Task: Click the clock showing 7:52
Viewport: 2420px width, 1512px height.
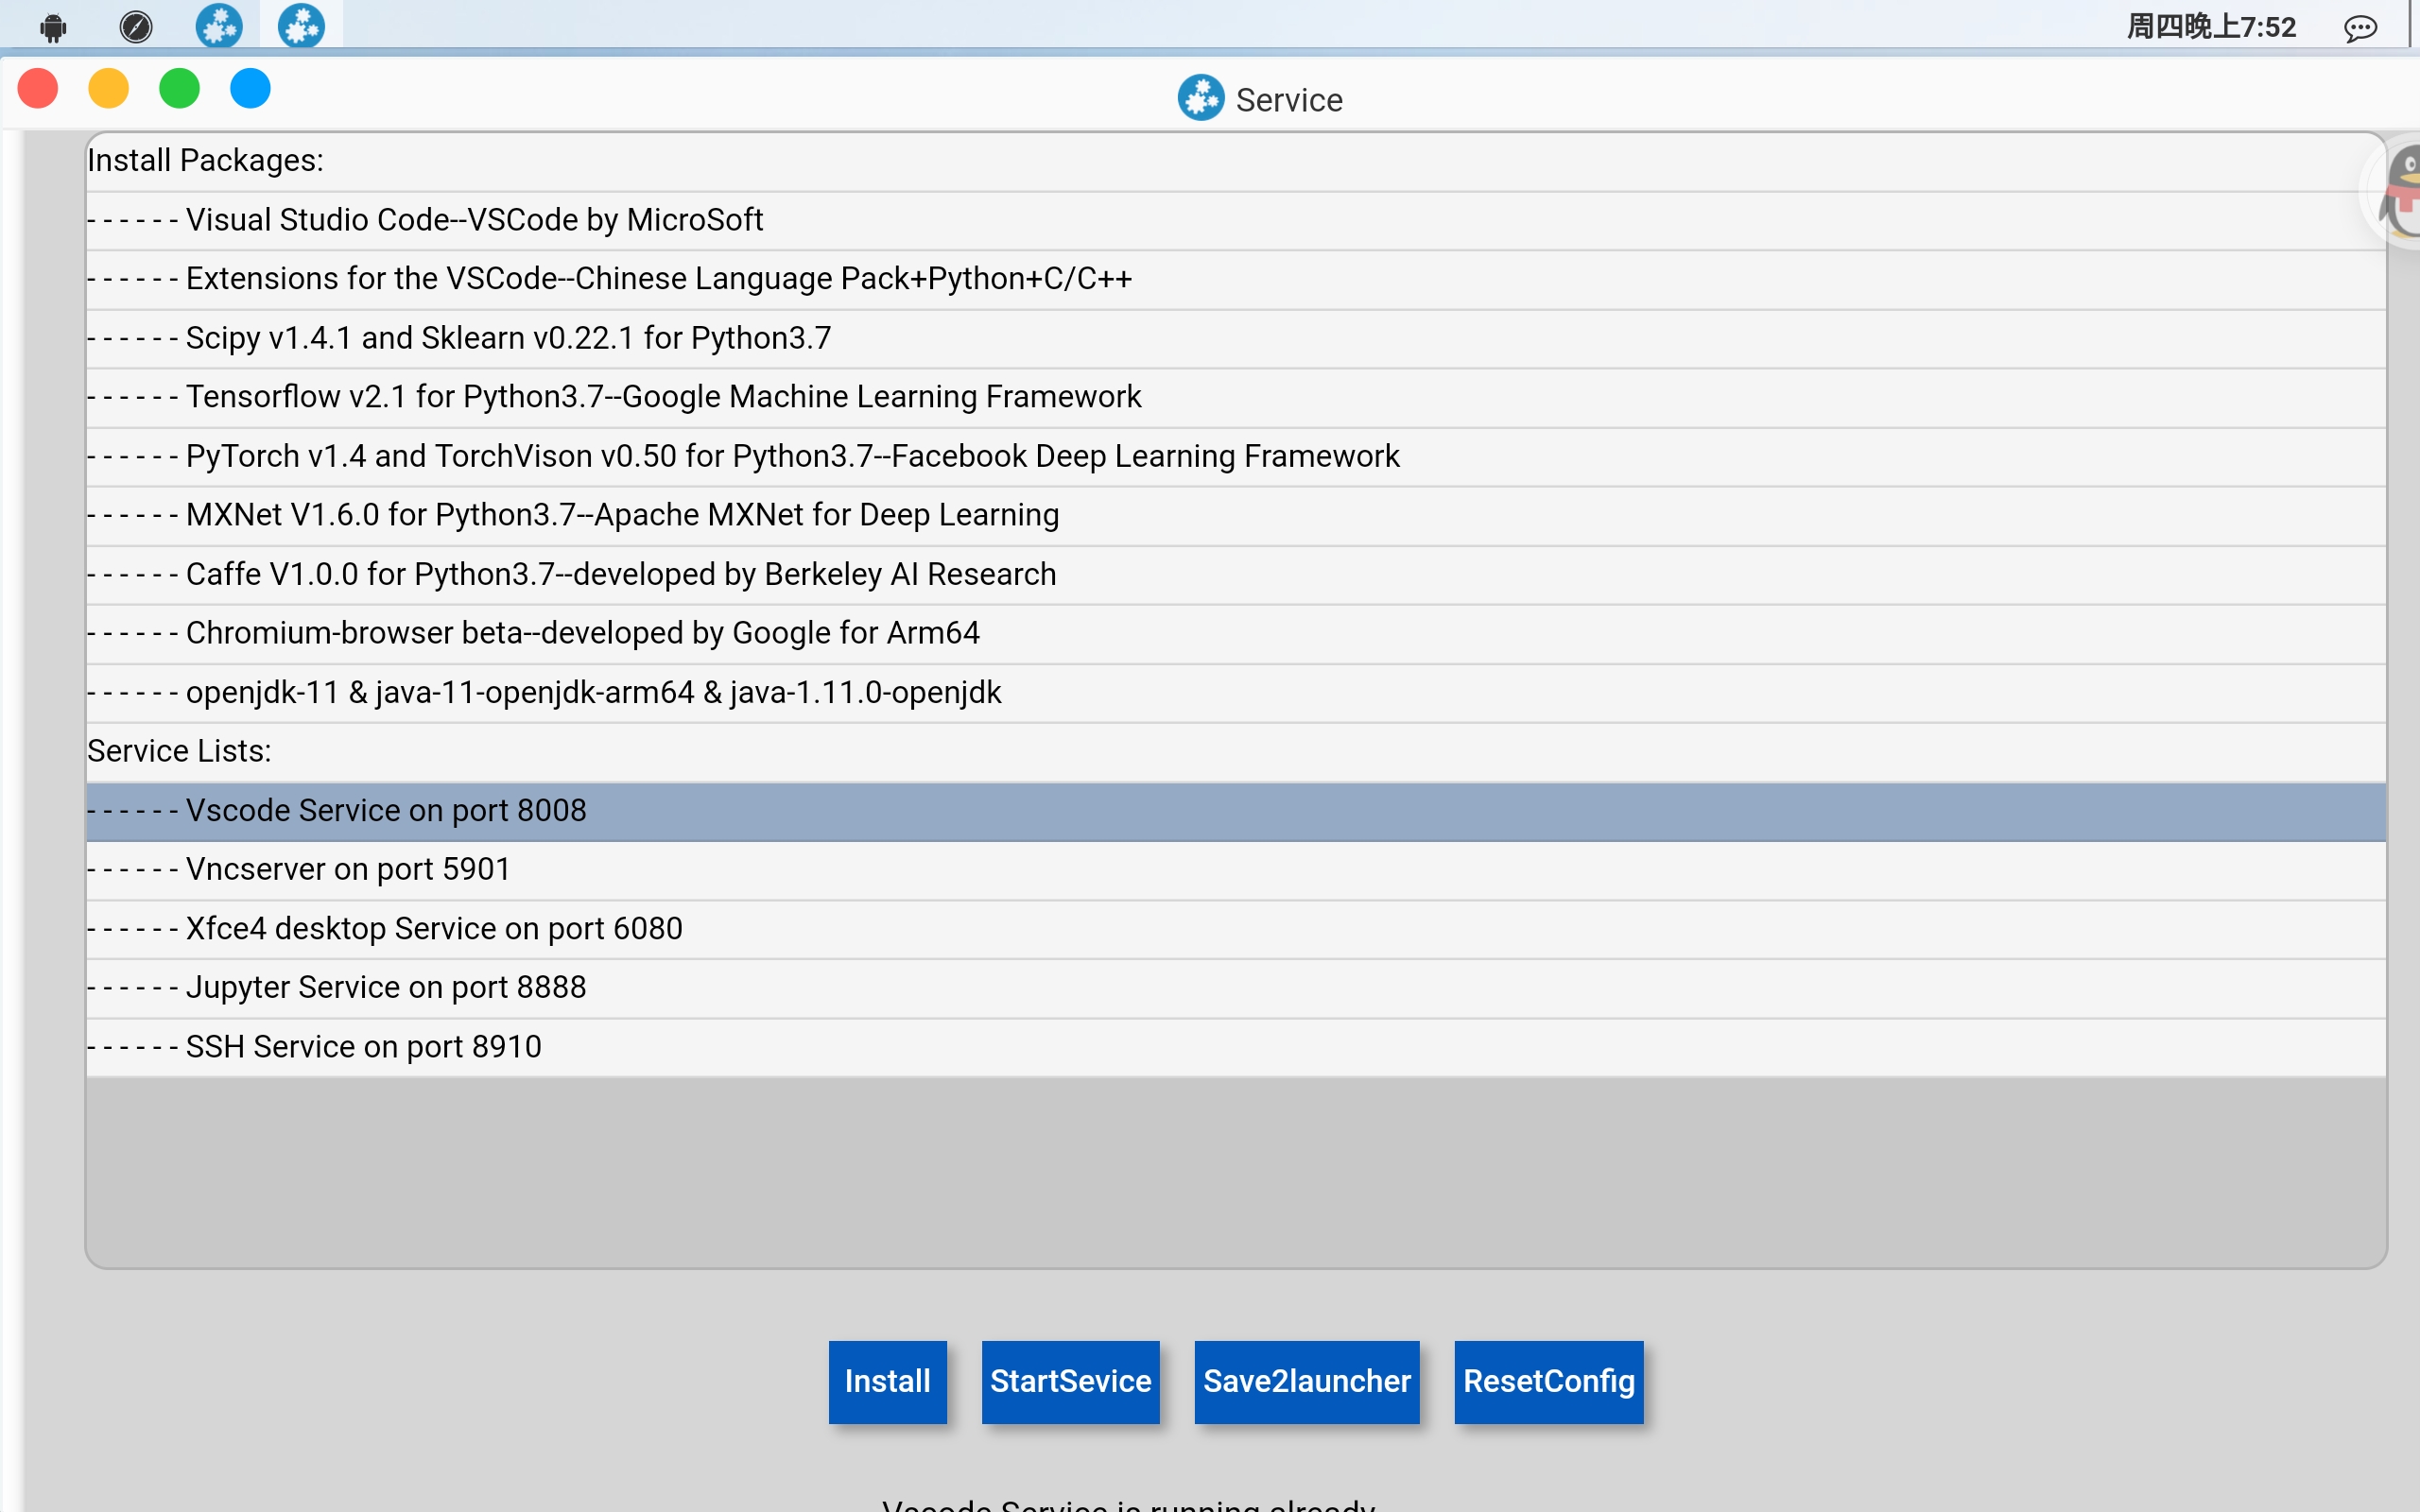Action: click(2211, 27)
